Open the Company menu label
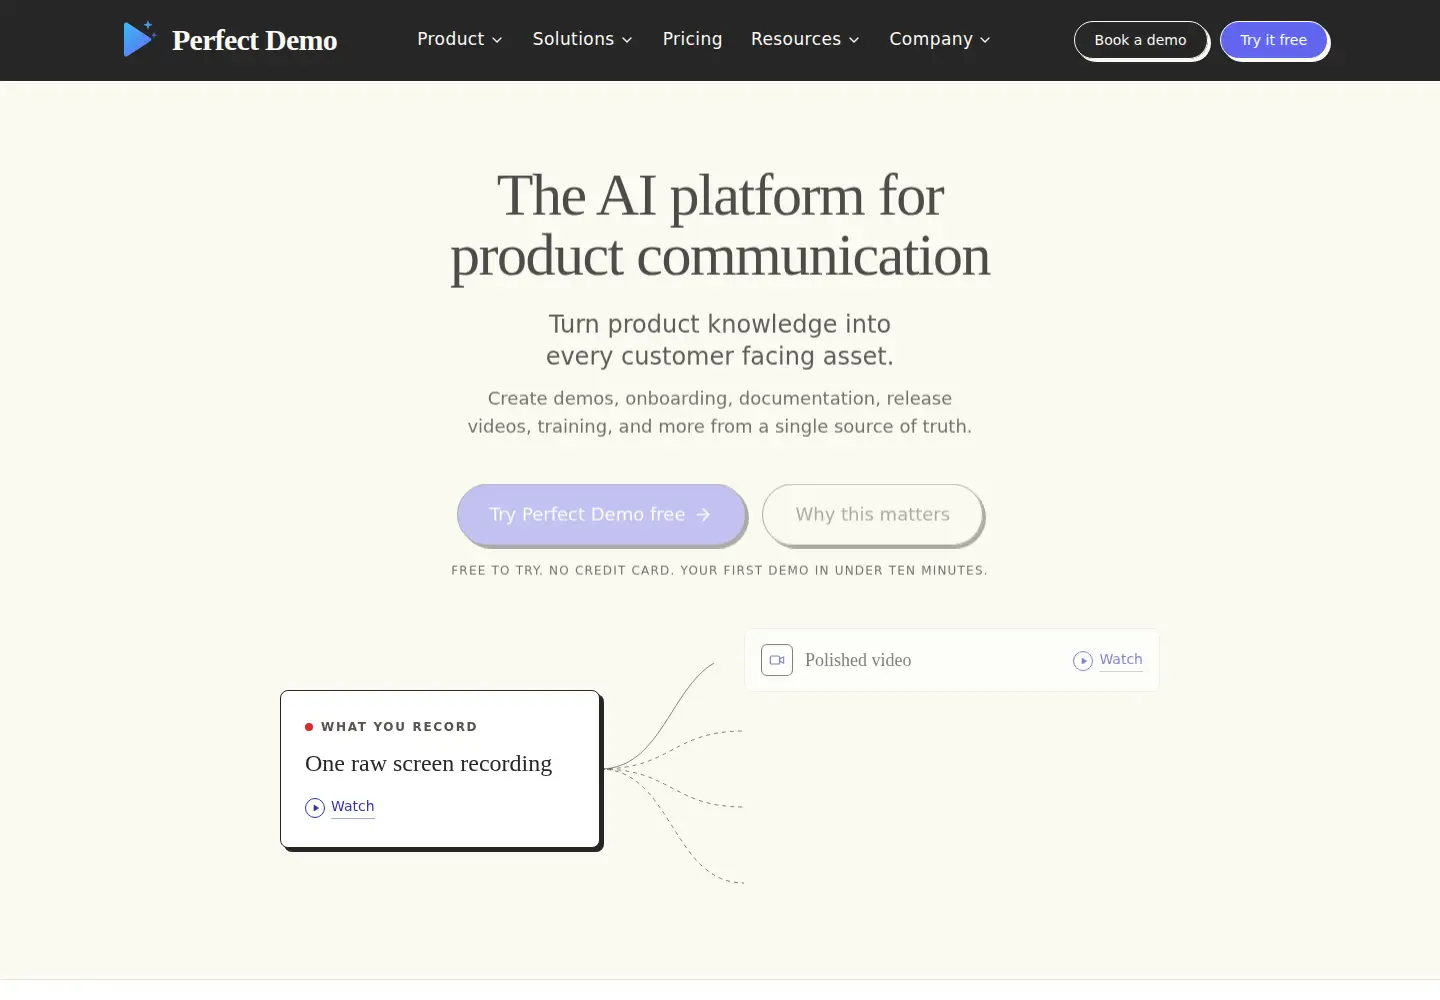1440x1000 pixels. coord(931,39)
